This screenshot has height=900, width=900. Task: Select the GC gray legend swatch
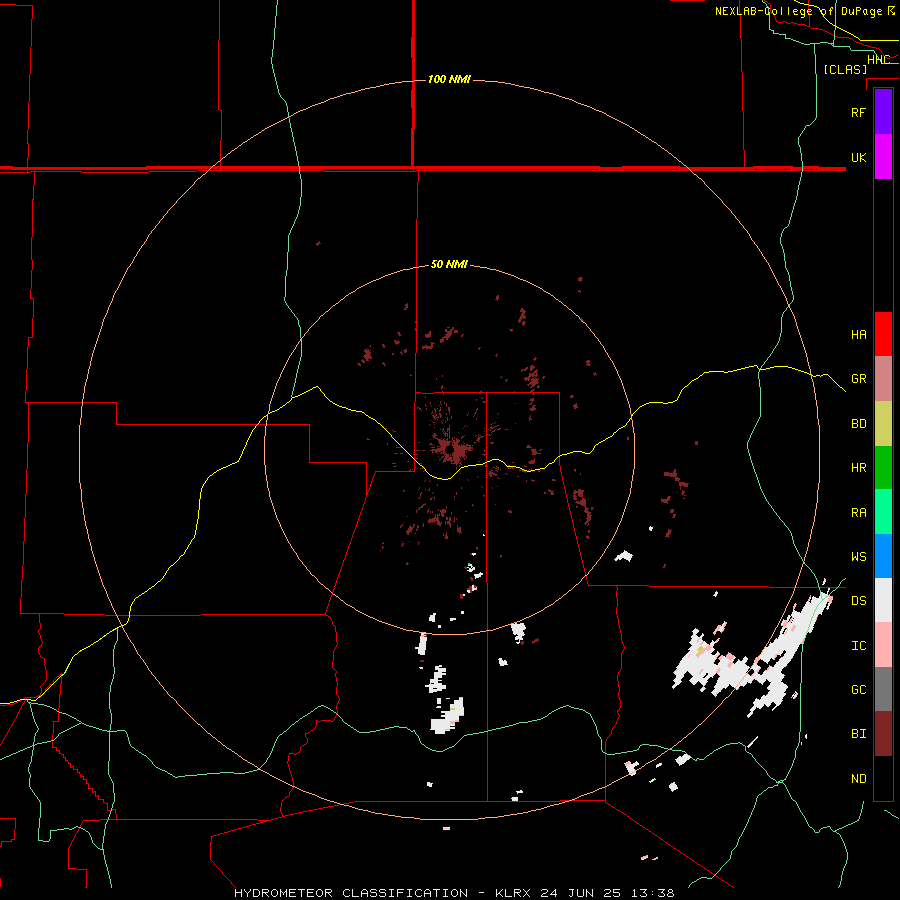coord(883,689)
